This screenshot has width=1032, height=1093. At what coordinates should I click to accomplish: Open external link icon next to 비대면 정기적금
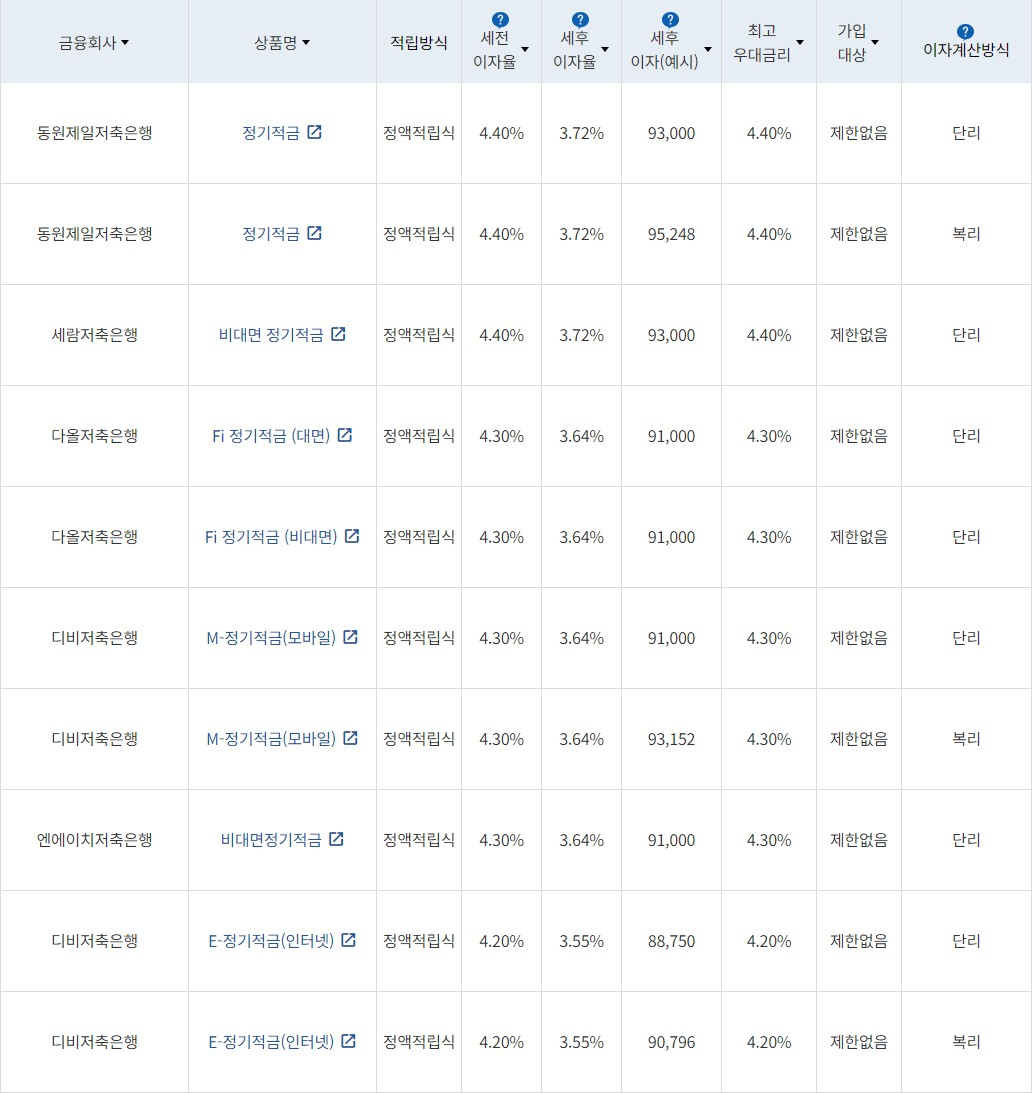pos(339,334)
